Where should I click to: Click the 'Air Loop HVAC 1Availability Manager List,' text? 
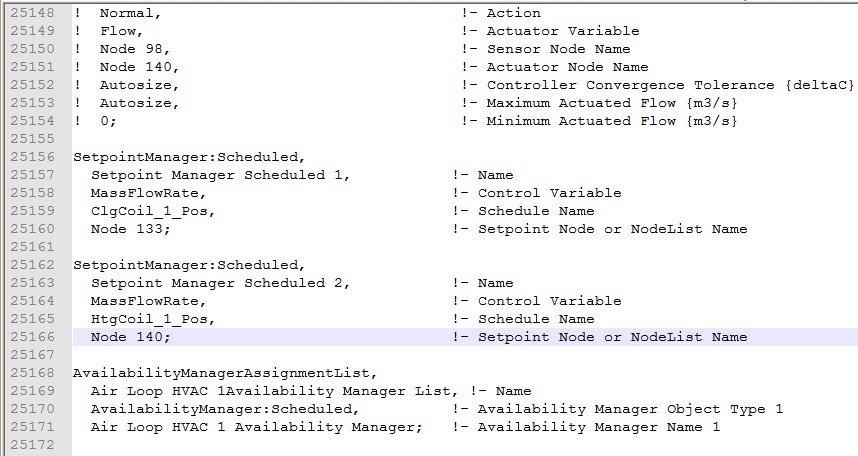(274, 391)
